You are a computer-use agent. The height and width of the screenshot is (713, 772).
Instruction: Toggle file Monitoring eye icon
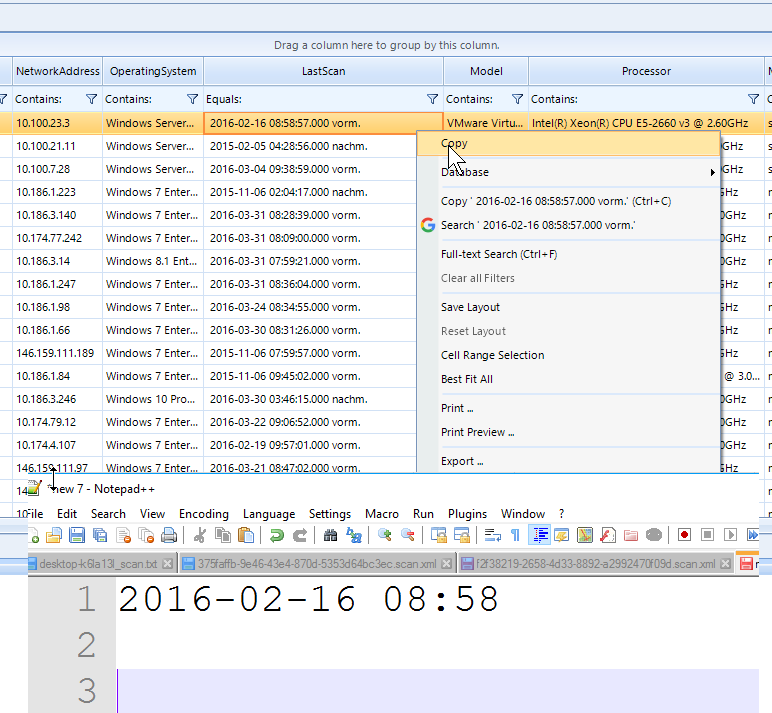[x=654, y=535]
